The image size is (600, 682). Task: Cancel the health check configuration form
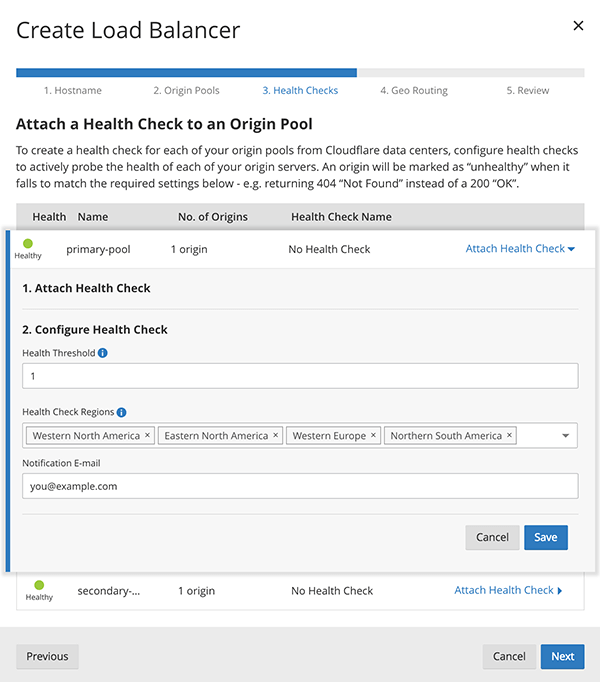coord(492,537)
